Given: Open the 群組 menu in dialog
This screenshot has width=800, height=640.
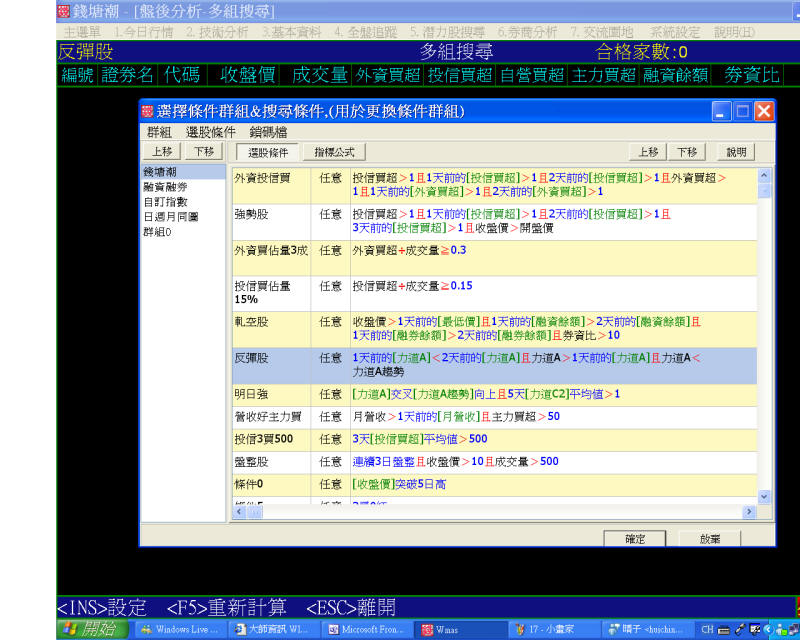Looking at the screenshot, I should [x=159, y=132].
